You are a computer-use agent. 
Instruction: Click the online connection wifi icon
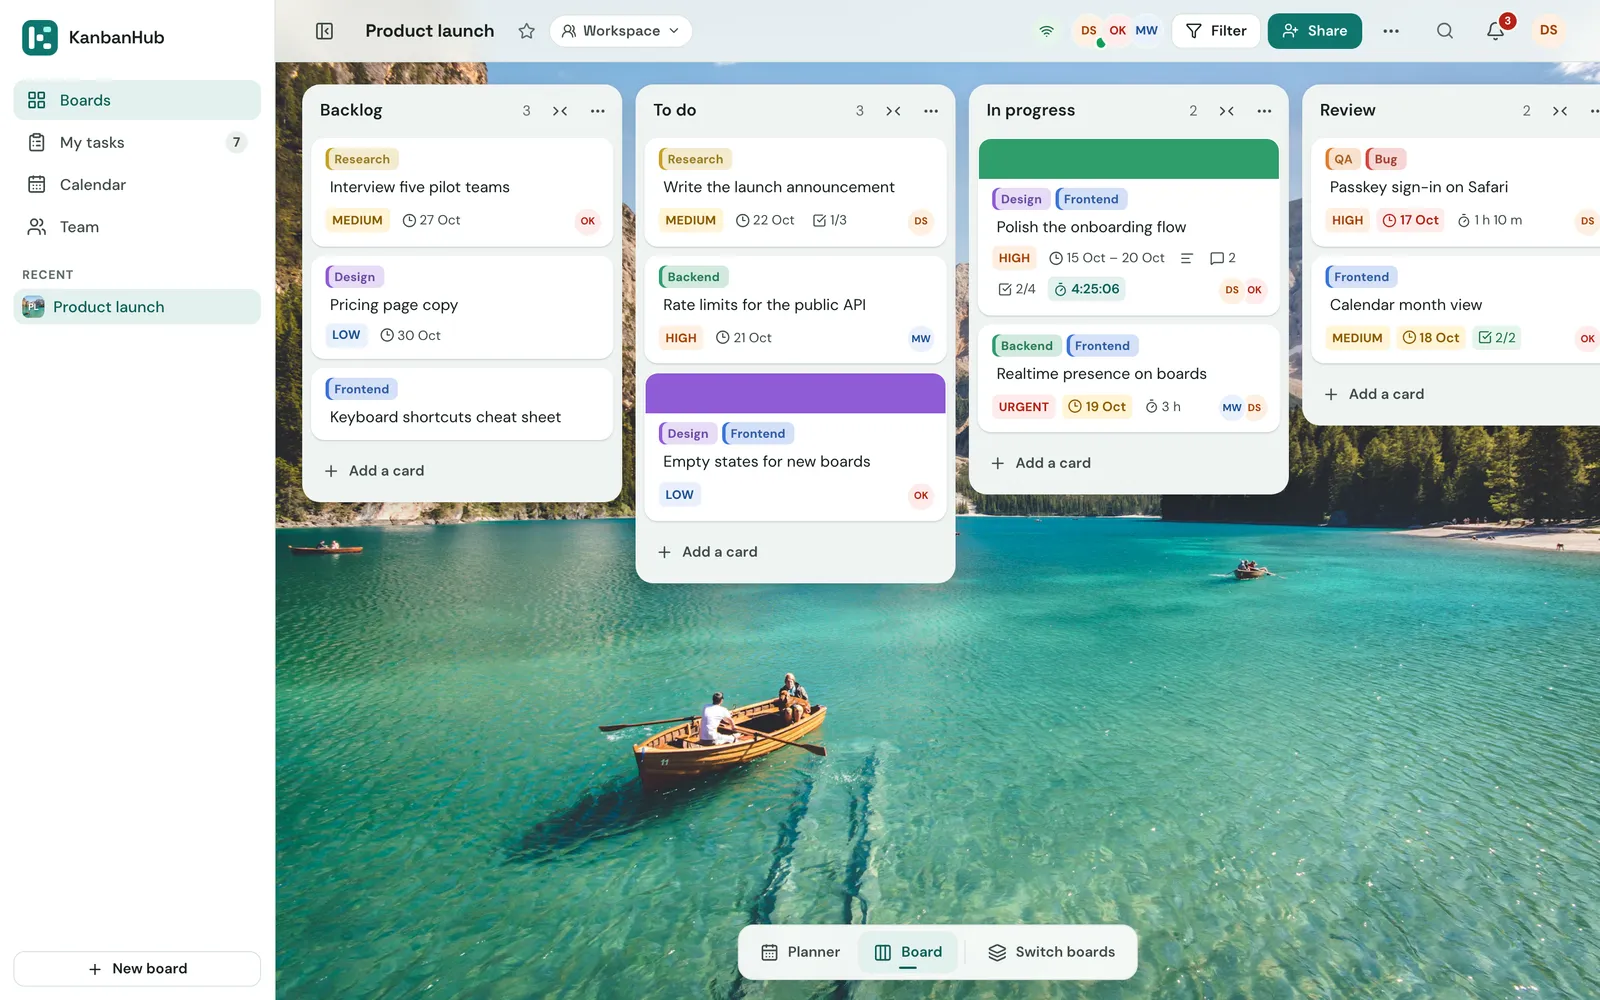[1046, 31]
